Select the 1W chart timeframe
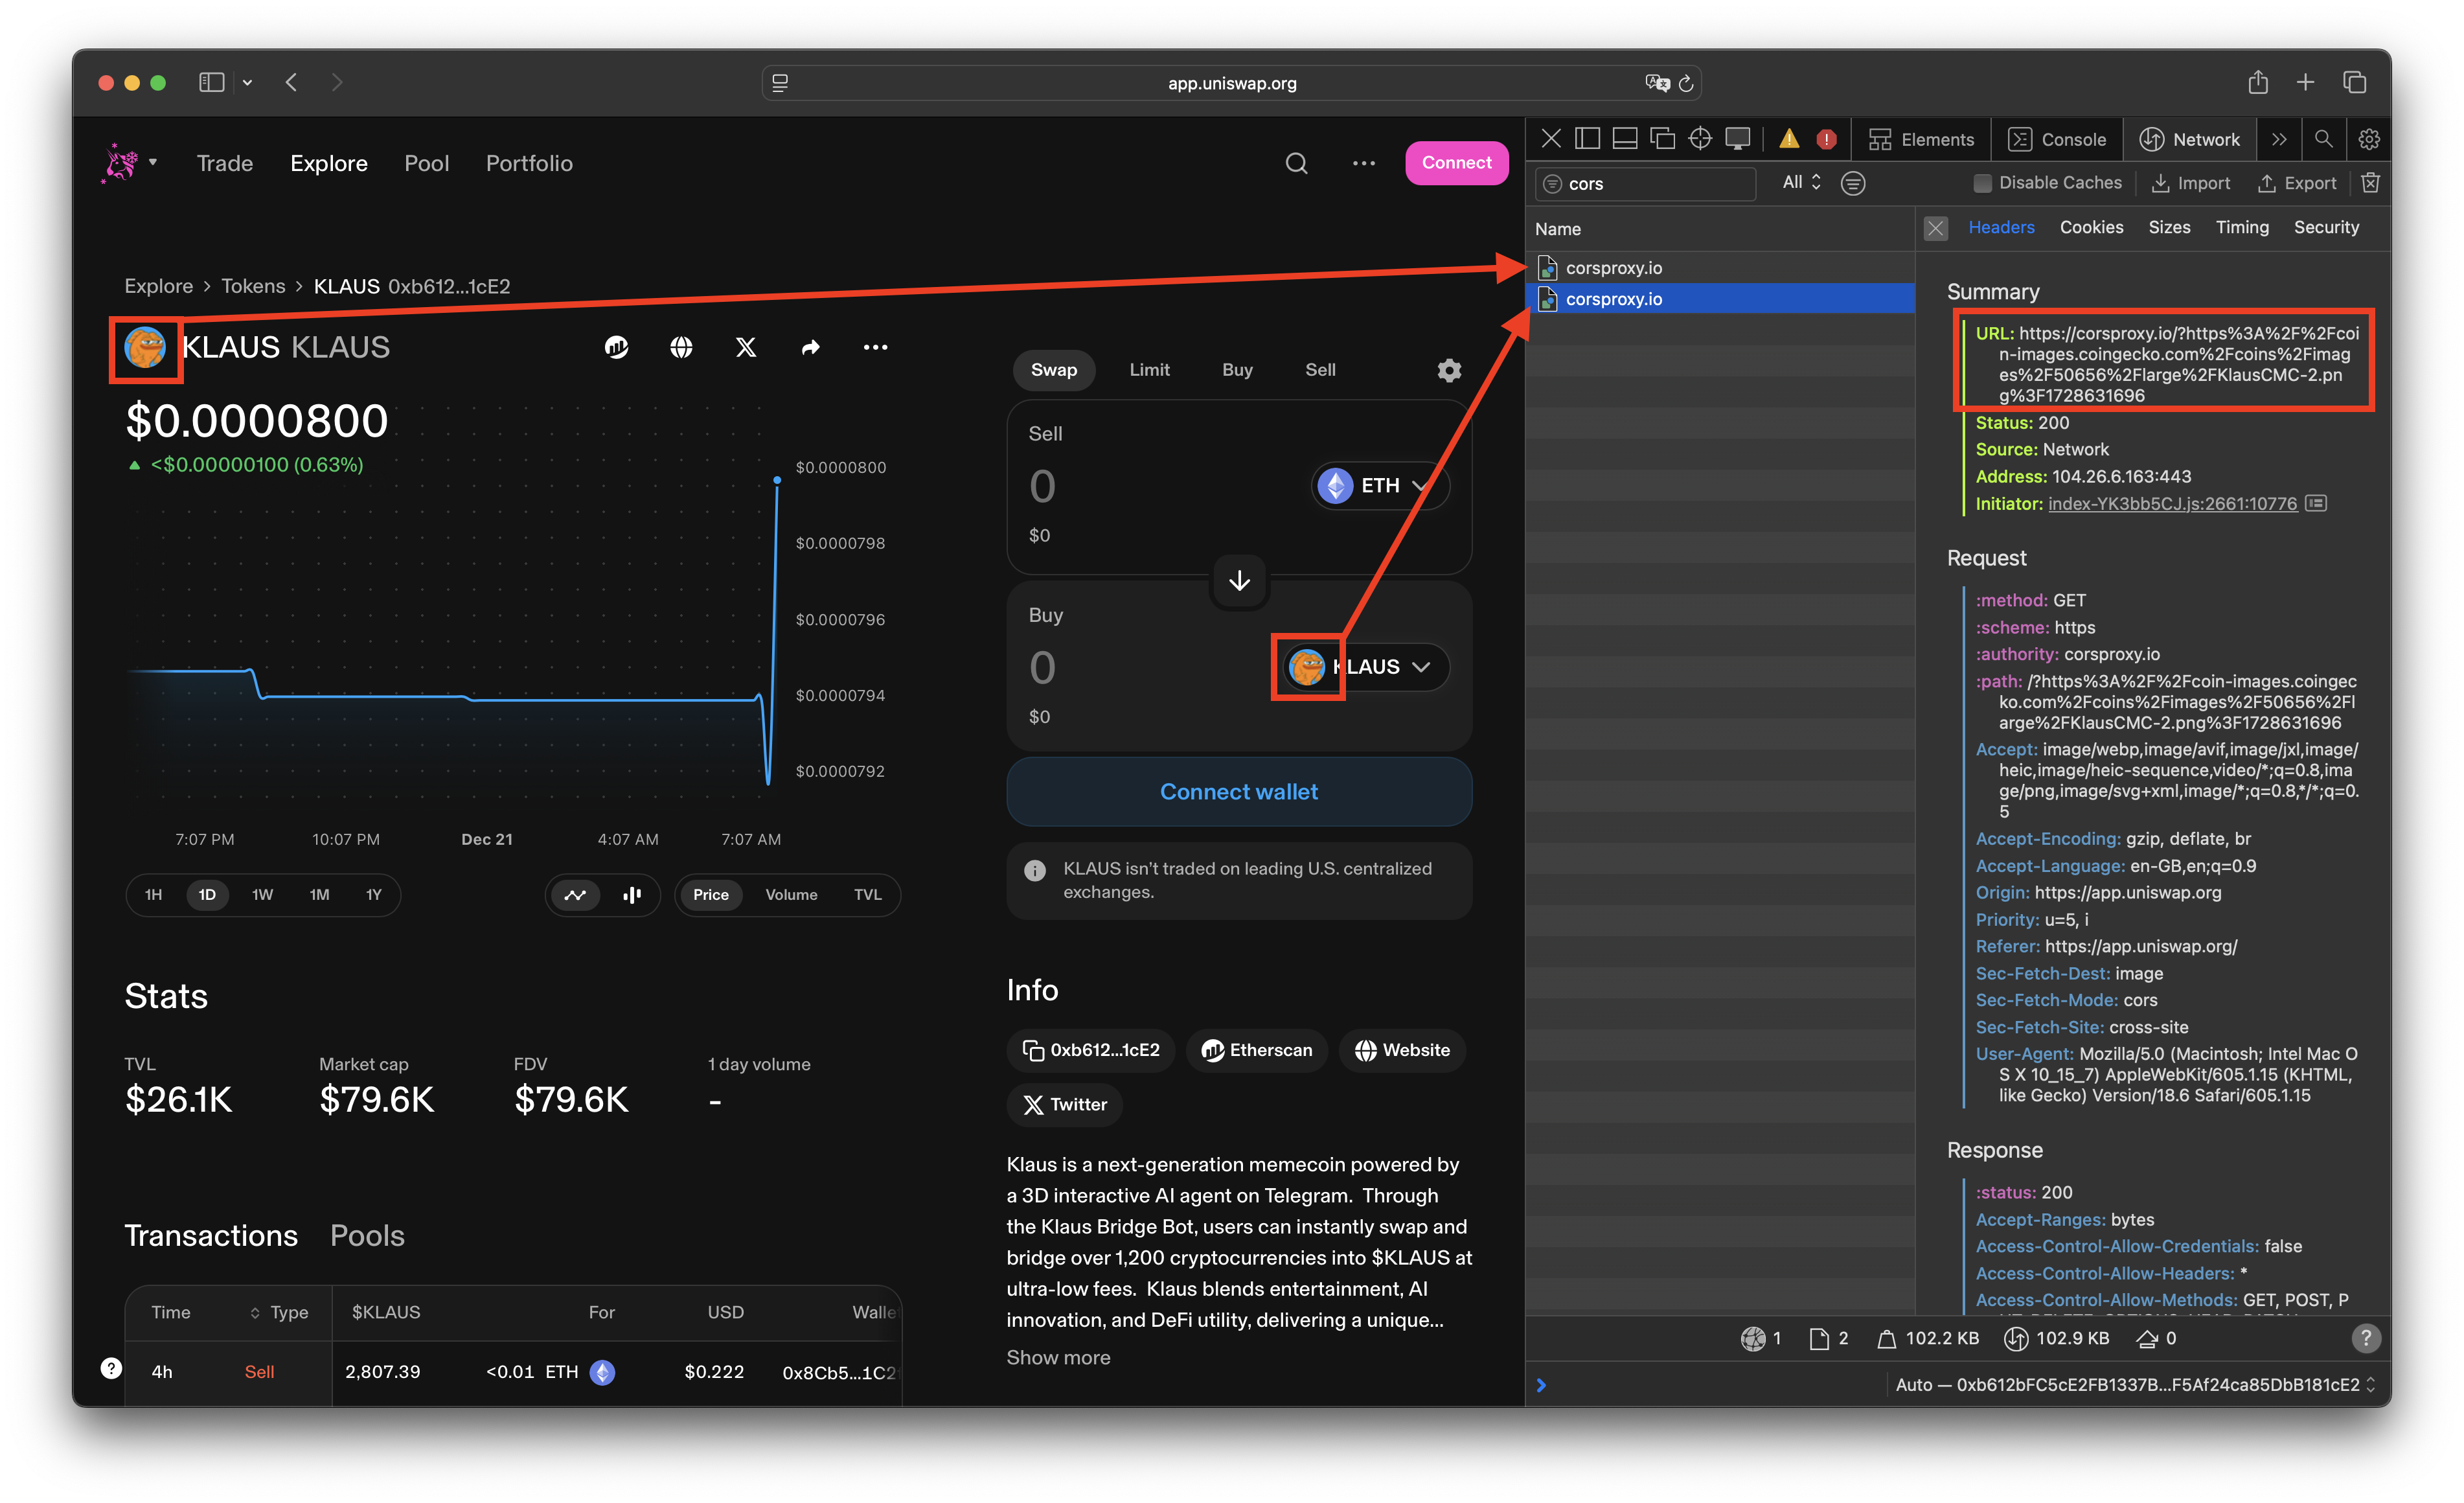The height and width of the screenshot is (1503, 2464). [262, 894]
